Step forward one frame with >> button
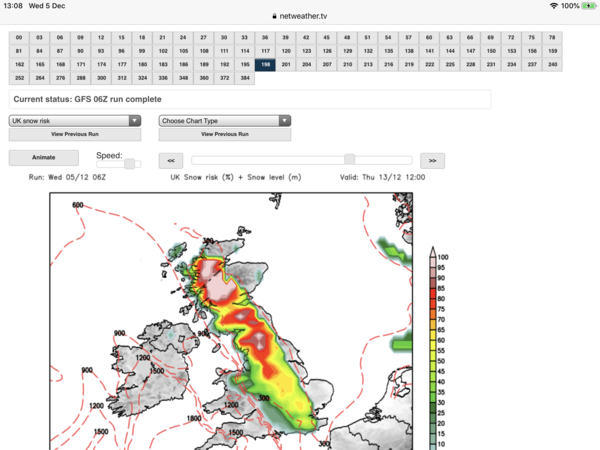 432,159
